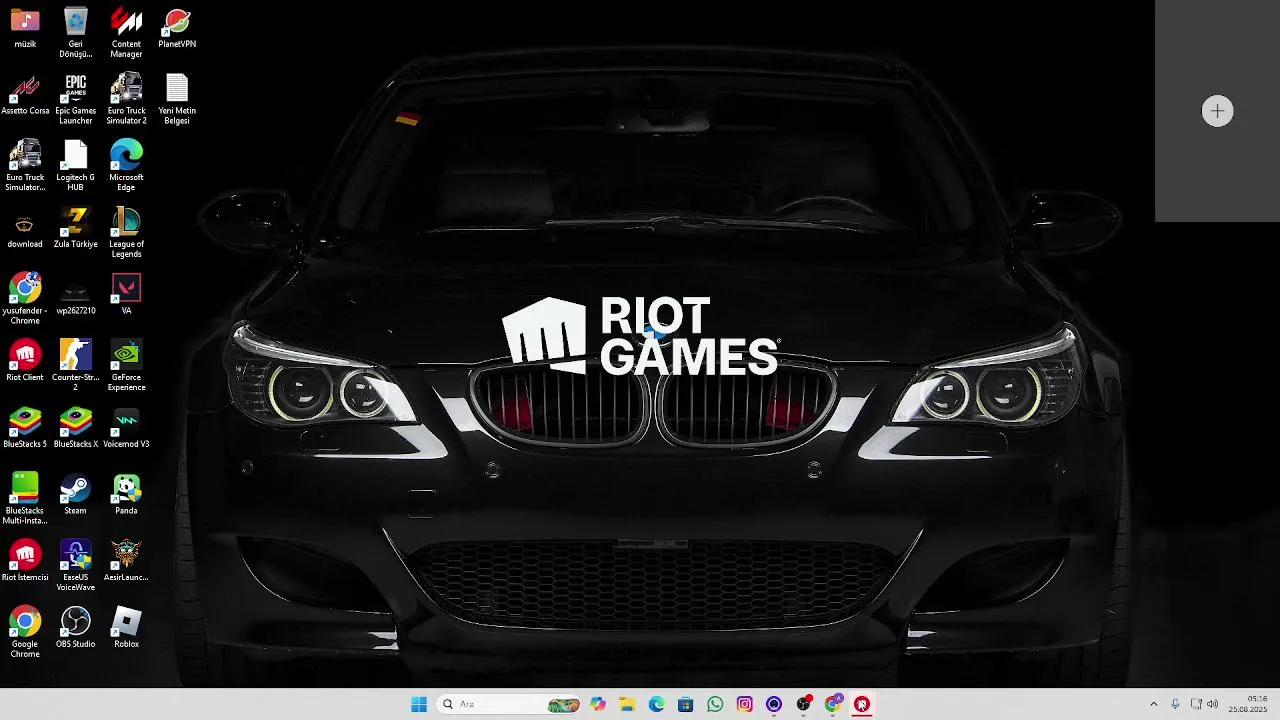The image size is (1280, 720).
Task: Open the purple circle app in the taskbar
Action: point(773,704)
